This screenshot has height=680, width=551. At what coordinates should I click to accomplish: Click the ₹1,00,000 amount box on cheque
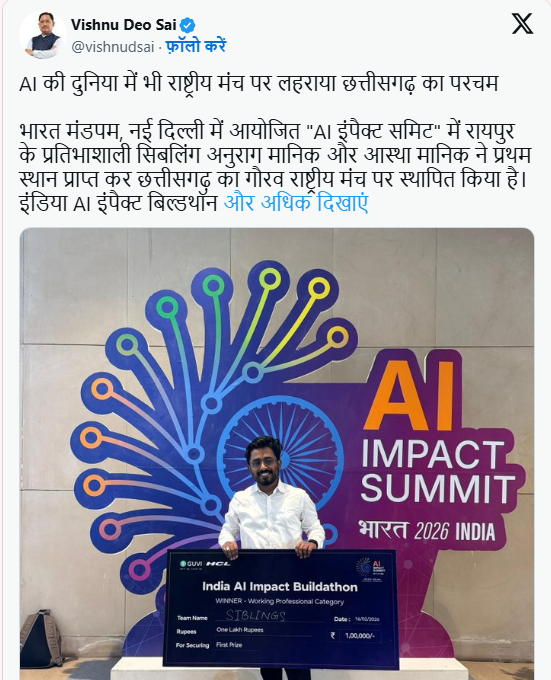pyautogui.click(x=355, y=636)
